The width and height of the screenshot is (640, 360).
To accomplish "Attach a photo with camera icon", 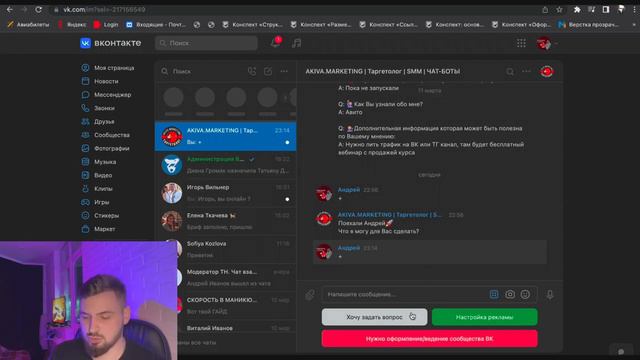I will tap(510, 294).
